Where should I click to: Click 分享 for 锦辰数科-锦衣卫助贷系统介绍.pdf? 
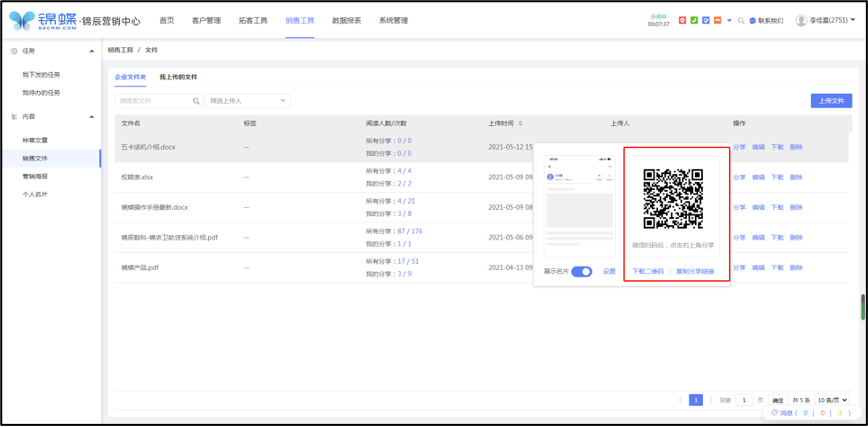tap(739, 238)
